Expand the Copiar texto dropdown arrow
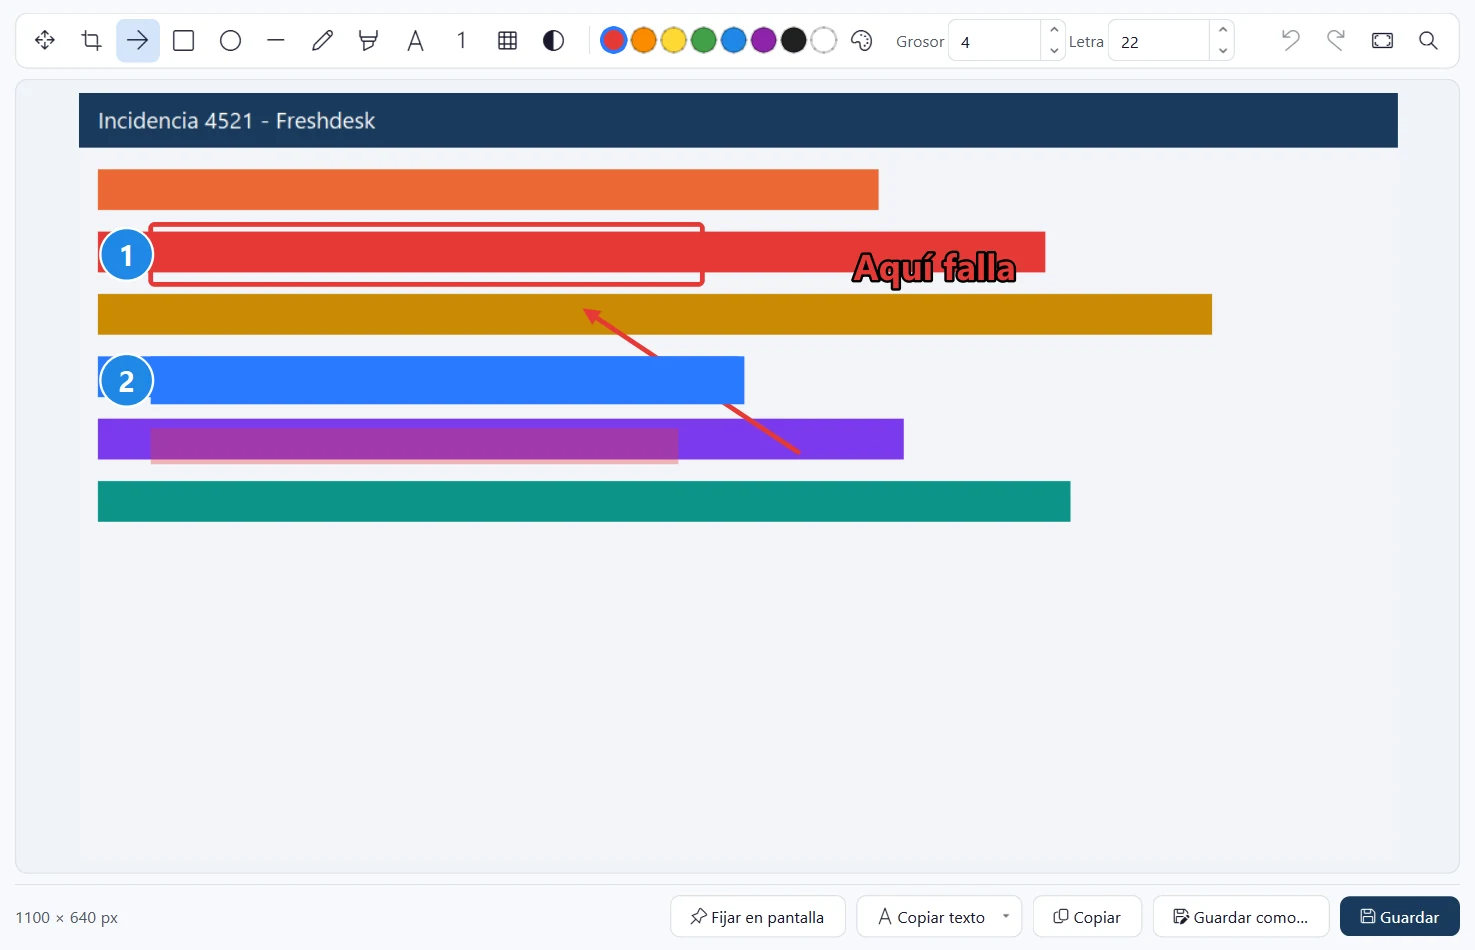The image size is (1475, 950). [x=1006, y=917]
